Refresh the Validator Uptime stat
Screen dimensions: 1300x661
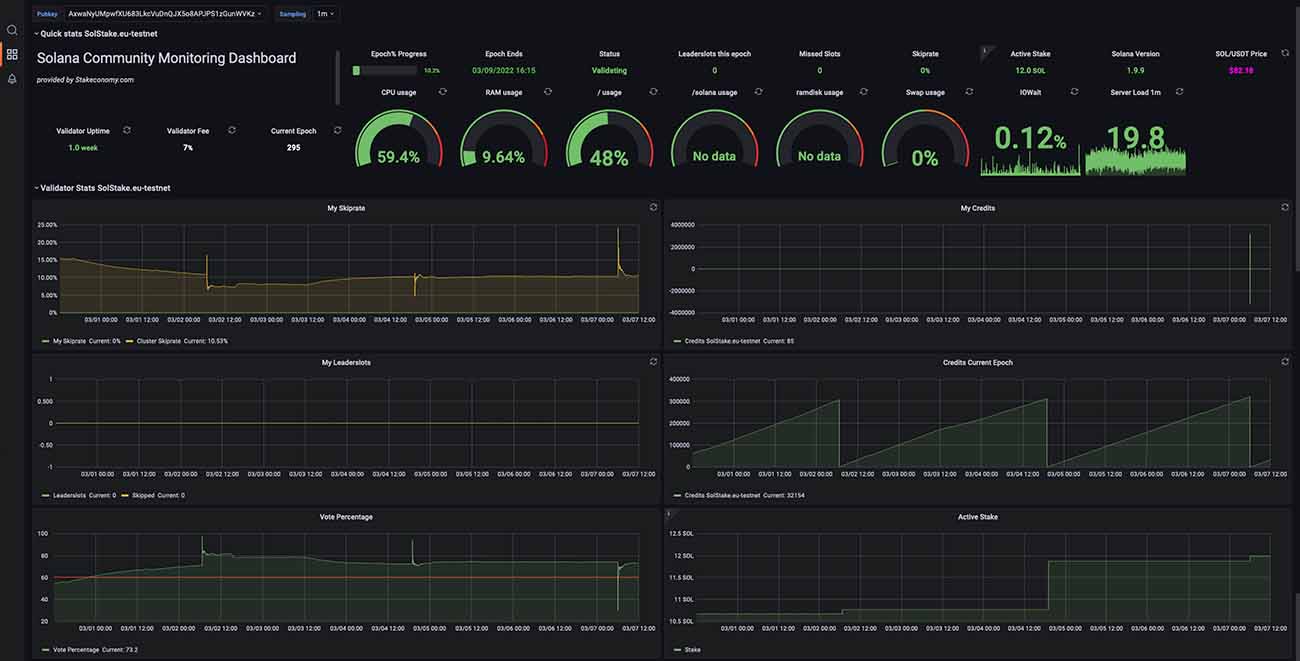(x=127, y=130)
